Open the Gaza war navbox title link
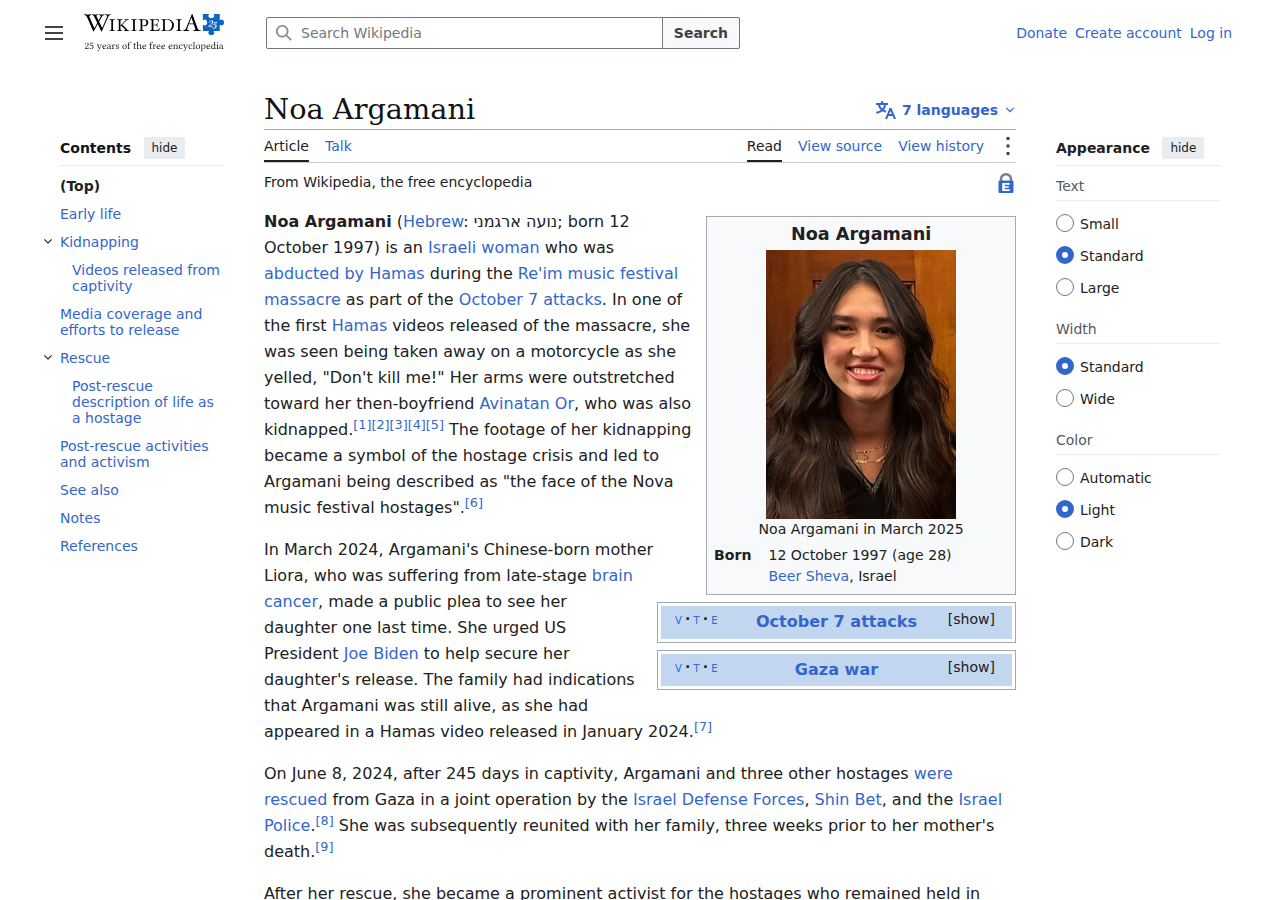The height and width of the screenshot is (900, 1280). [836, 669]
